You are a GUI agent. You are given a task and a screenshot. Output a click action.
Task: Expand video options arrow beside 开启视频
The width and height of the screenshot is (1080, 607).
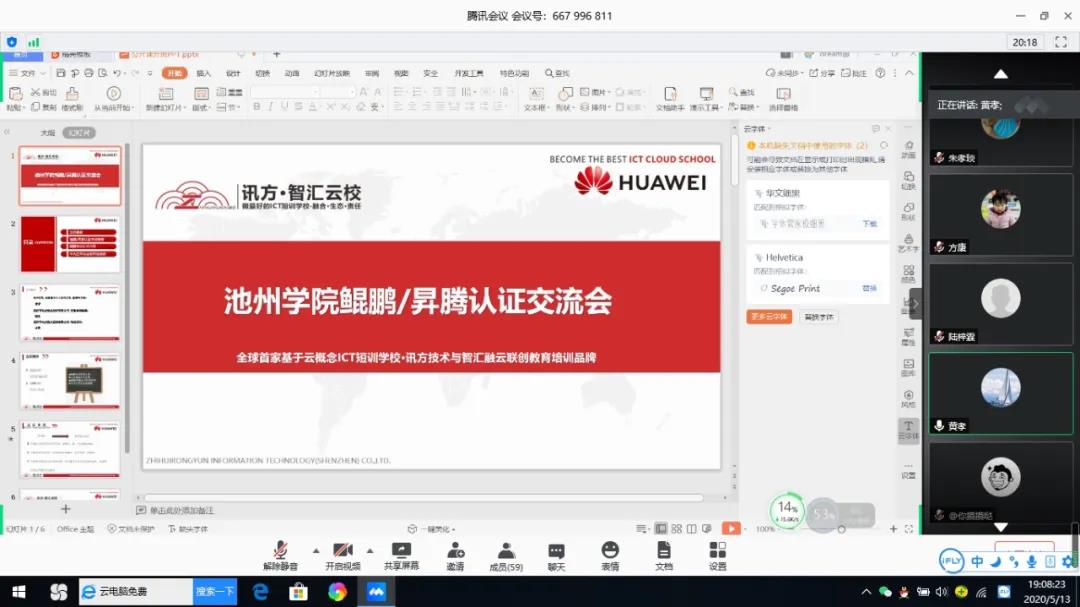pyautogui.click(x=370, y=551)
